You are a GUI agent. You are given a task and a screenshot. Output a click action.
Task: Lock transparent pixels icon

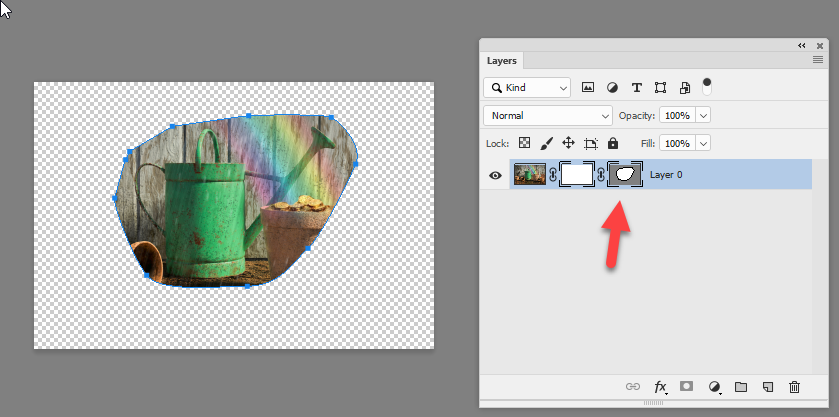[x=525, y=143]
